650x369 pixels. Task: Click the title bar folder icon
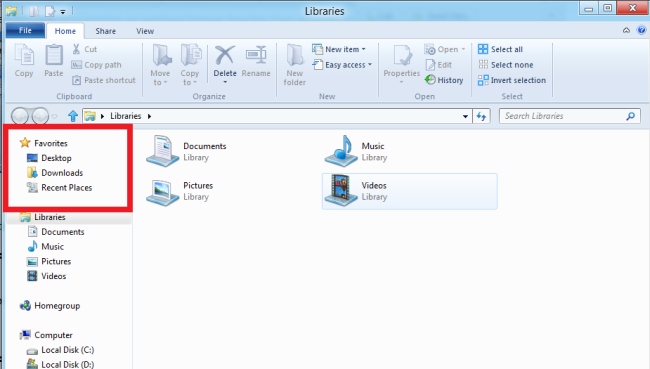[x=11, y=11]
